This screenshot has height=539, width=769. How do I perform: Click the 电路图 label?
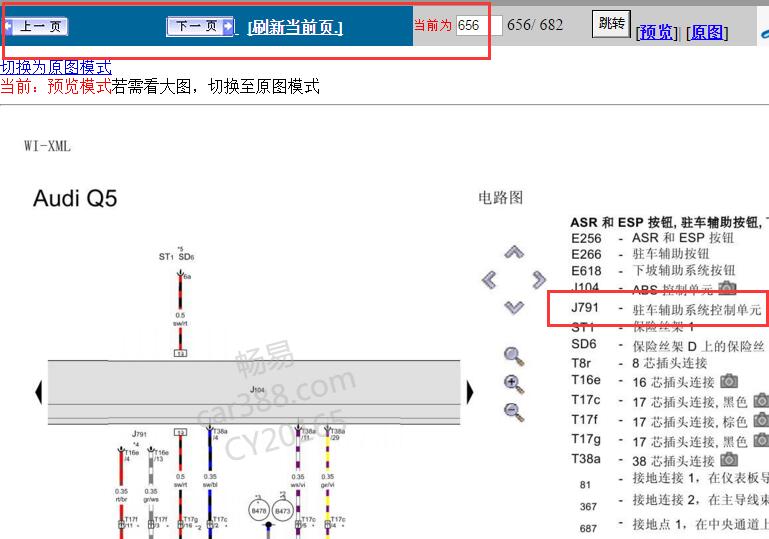tap(501, 198)
